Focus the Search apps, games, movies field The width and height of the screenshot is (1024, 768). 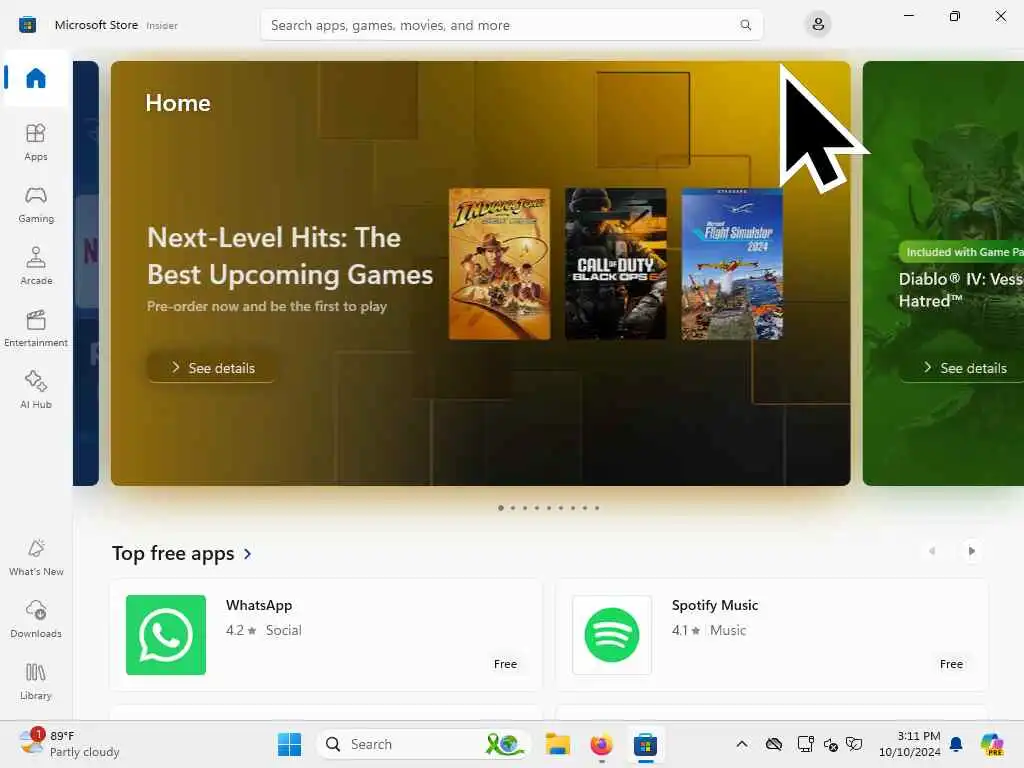[x=511, y=25]
